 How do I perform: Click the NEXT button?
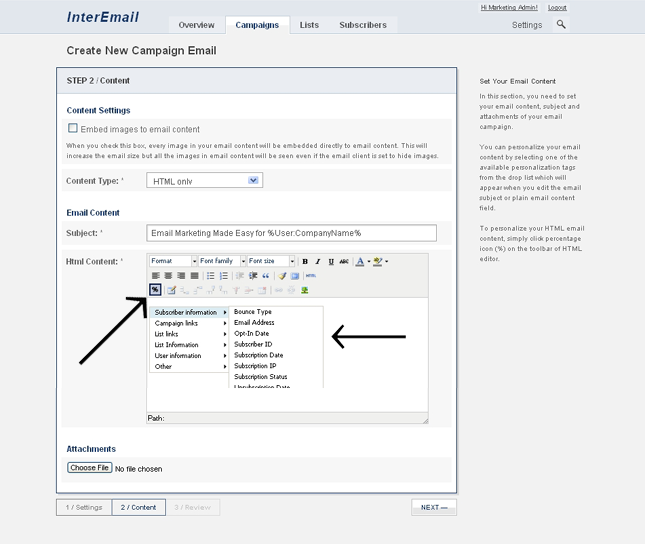pos(434,507)
